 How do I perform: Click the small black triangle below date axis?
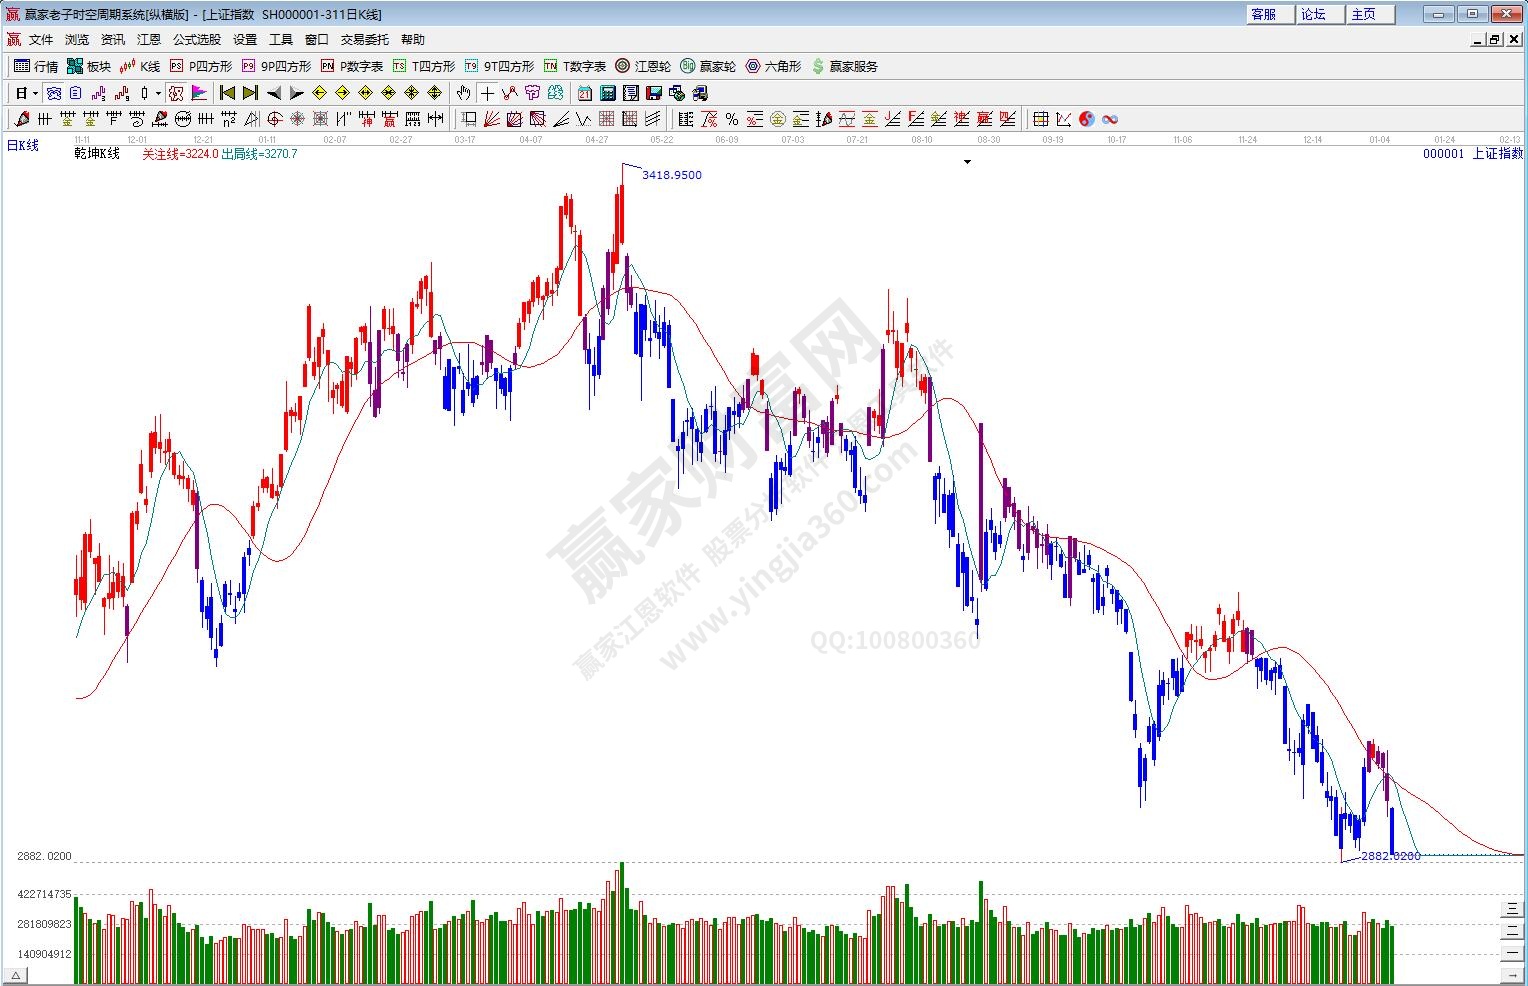[x=967, y=162]
